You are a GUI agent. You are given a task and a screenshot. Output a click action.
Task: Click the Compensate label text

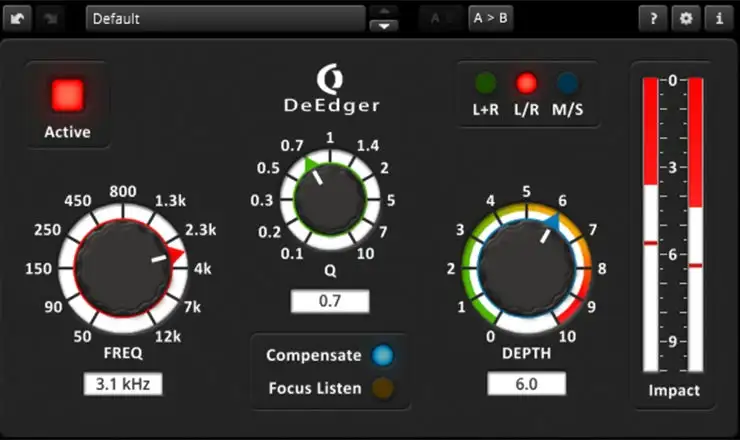[313, 355]
